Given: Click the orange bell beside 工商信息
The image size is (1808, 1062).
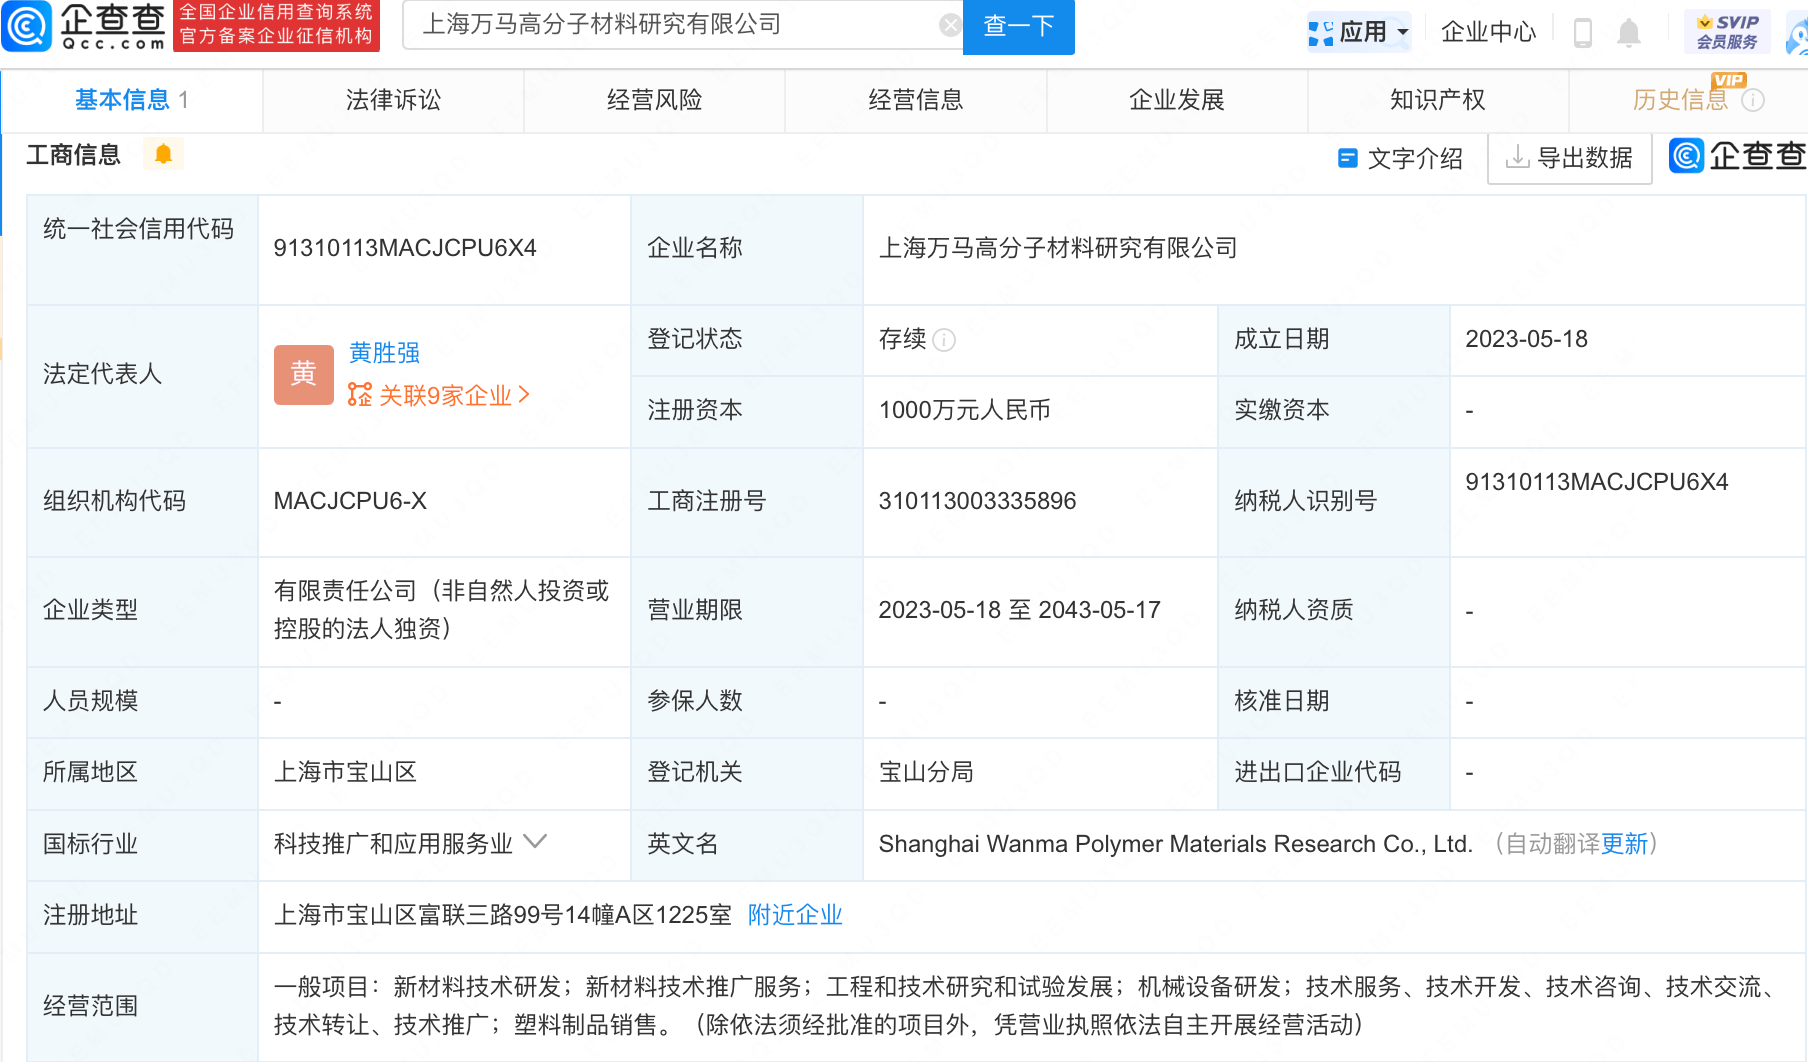Looking at the screenshot, I should tap(163, 154).
